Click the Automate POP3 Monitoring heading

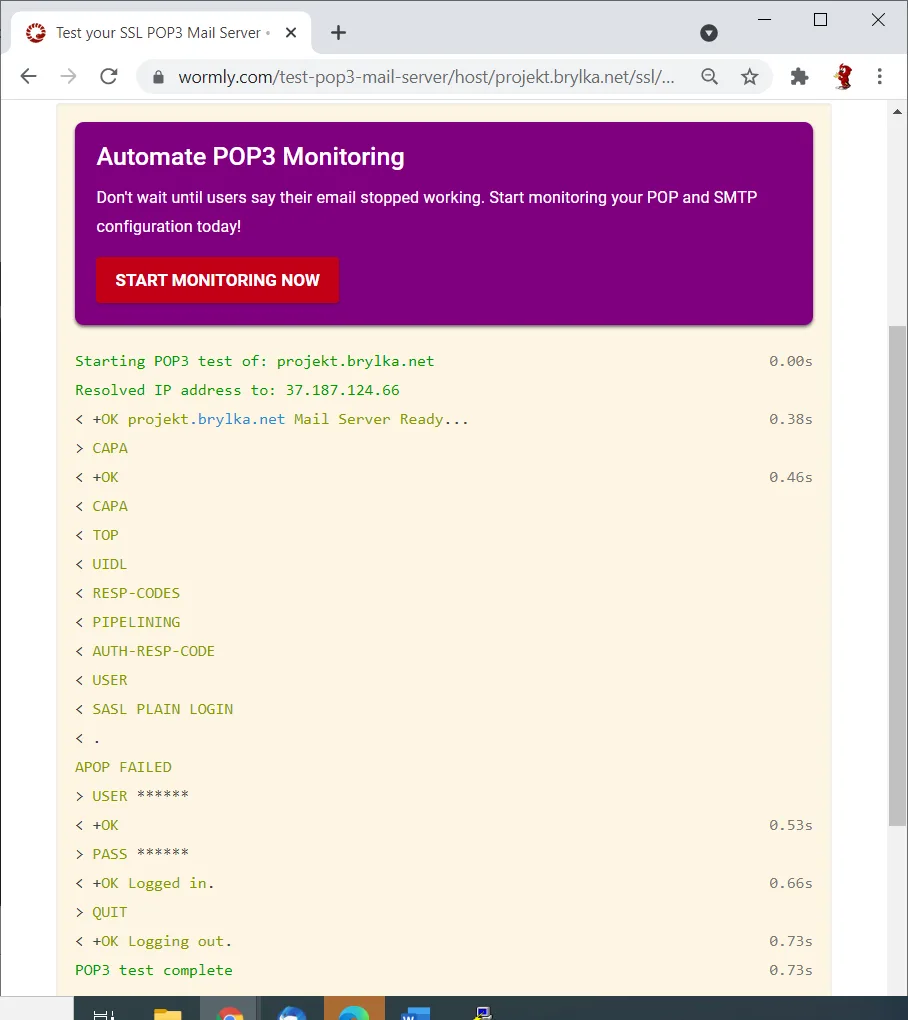pyautogui.click(x=250, y=157)
